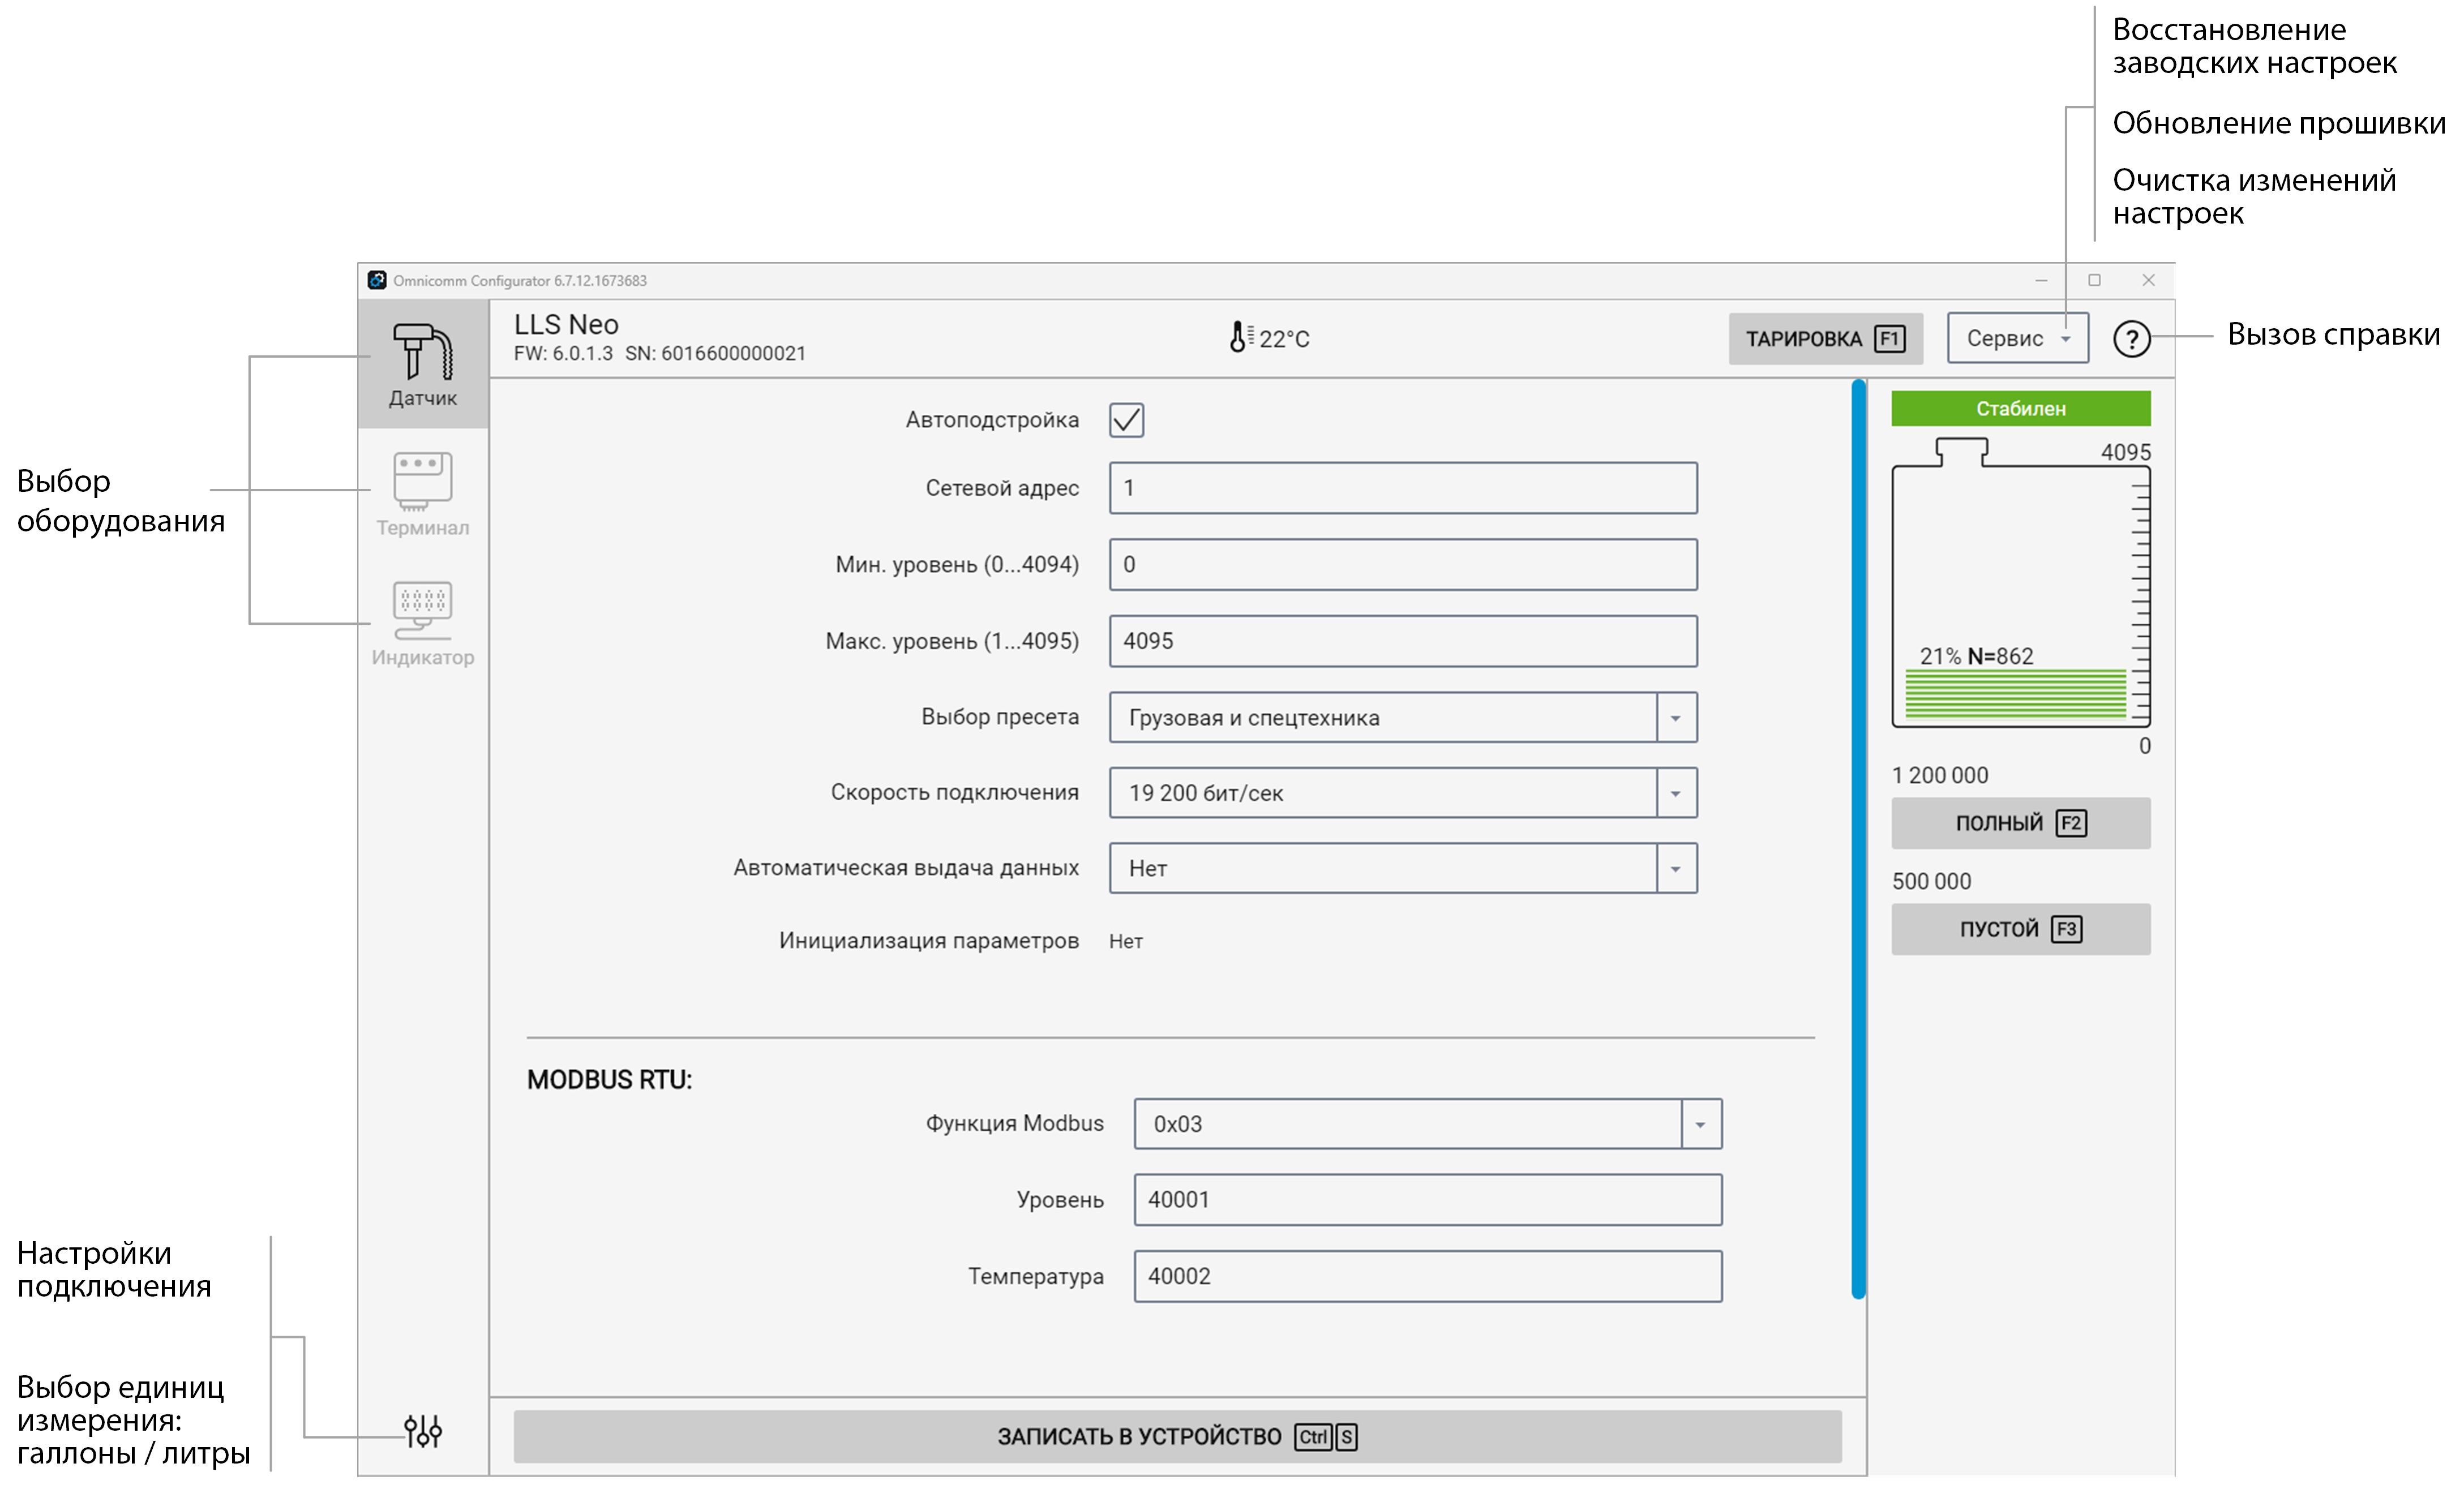The image size is (2464, 1489).
Task: Open the Скорость подключения dropdown
Action: [x=1675, y=793]
